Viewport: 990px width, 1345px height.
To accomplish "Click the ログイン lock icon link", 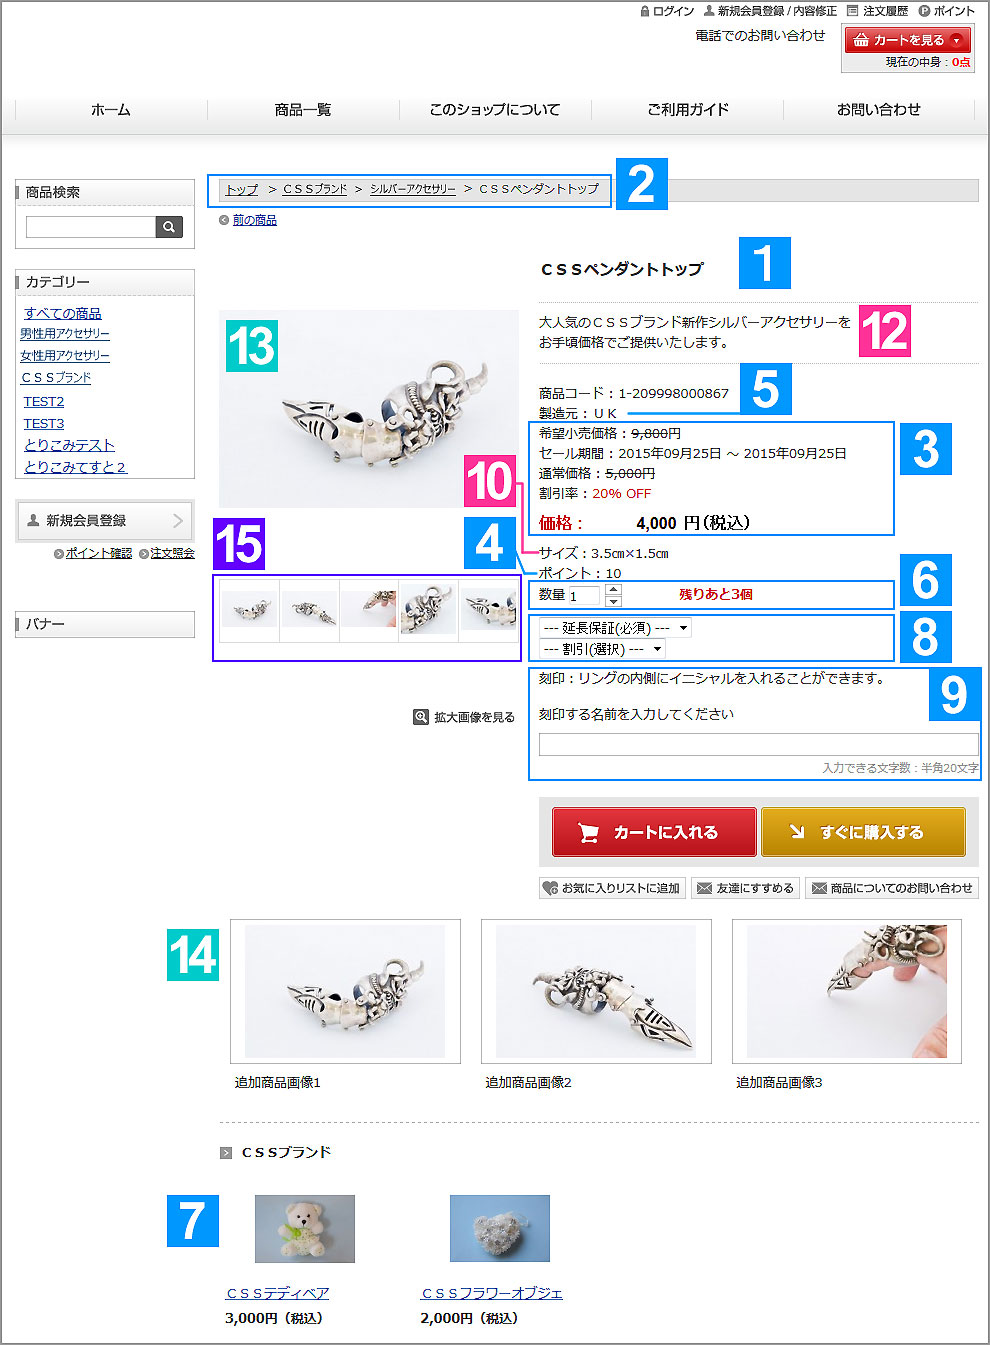I will [x=667, y=11].
